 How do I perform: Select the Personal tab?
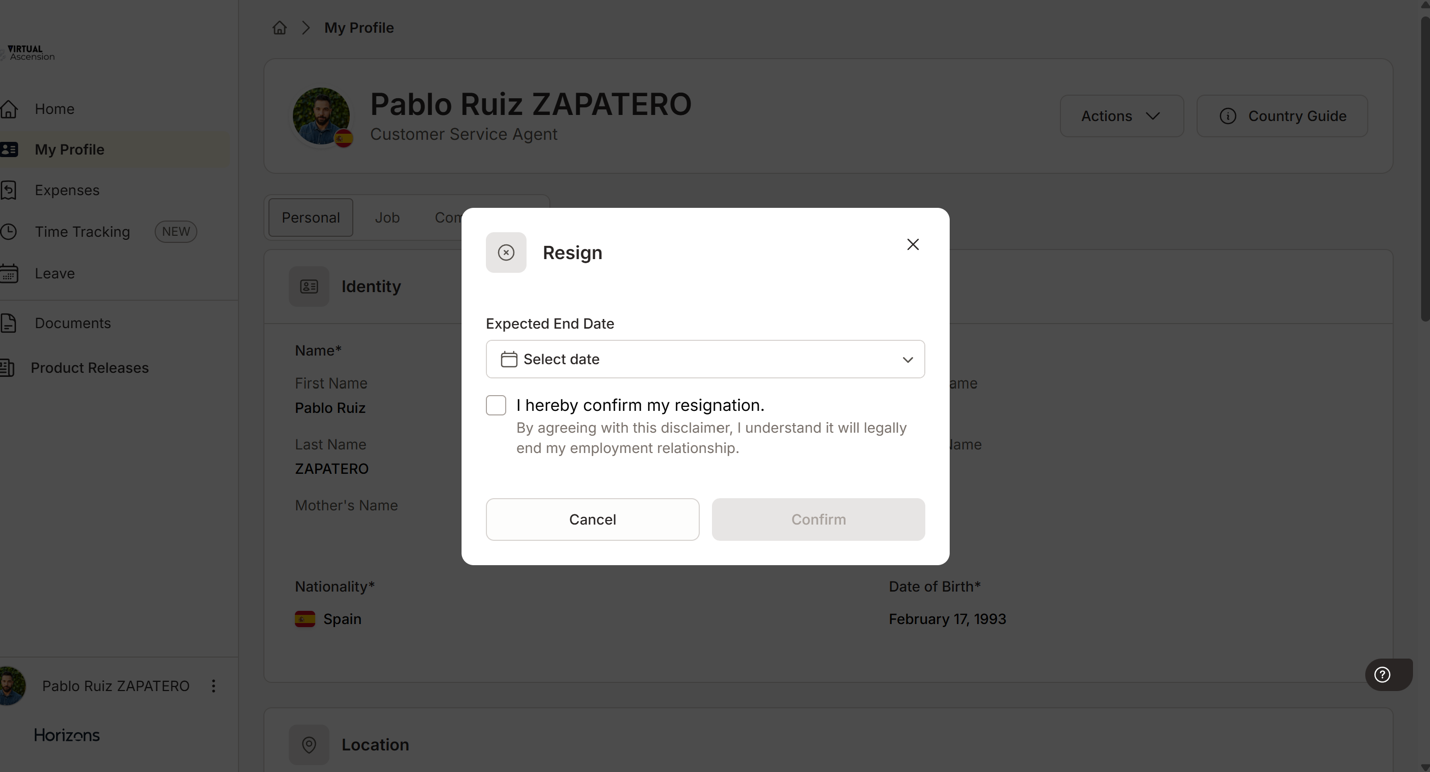tap(310, 218)
